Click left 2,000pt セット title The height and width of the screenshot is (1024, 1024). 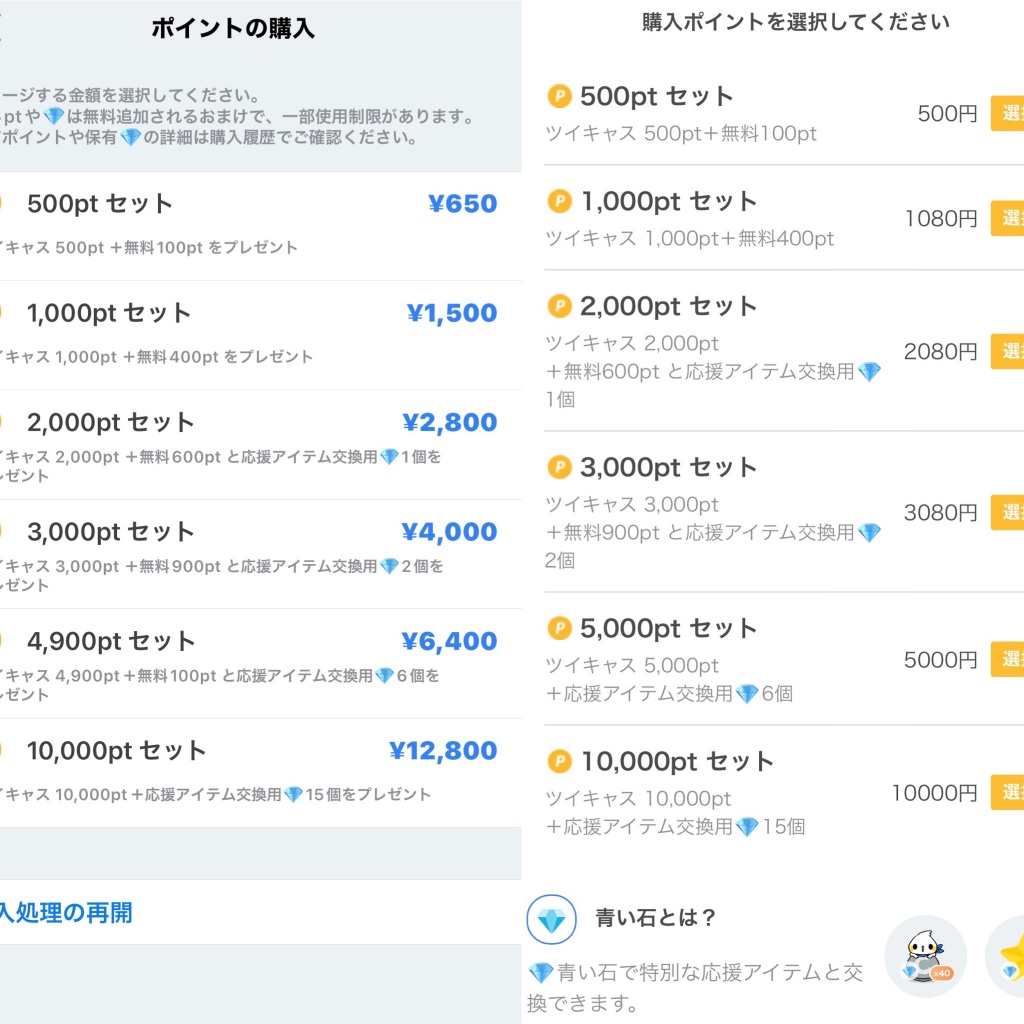pyautogui.click(x=110, y=423)
